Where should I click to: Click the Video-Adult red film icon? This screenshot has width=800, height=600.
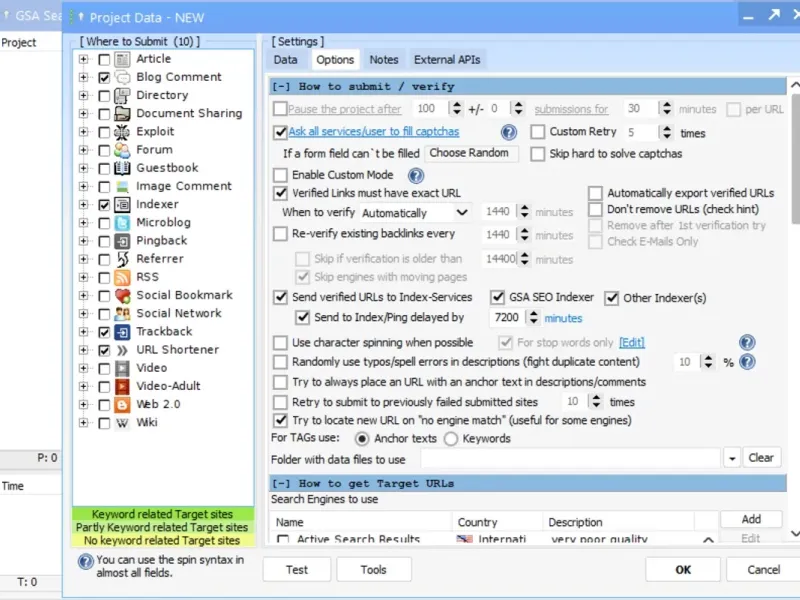(122, 387)
